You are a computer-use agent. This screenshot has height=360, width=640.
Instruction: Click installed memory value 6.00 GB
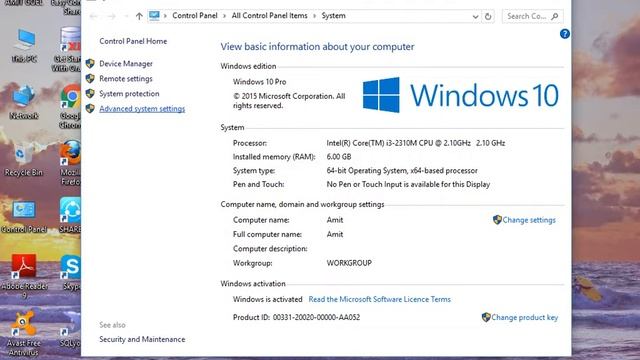pyautogui.click(x=339, y=157)
